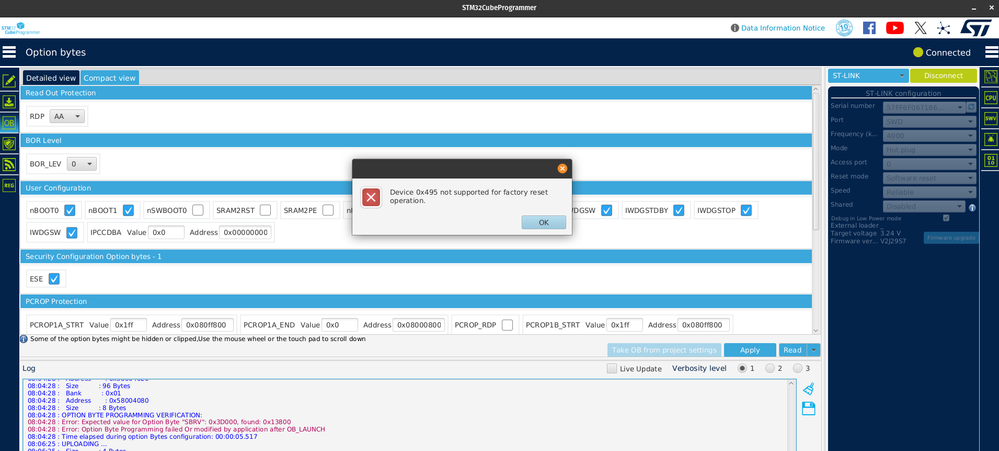Open fault analyzer bug icon
This screenshot has height=451, width=999.
[991, 139]
